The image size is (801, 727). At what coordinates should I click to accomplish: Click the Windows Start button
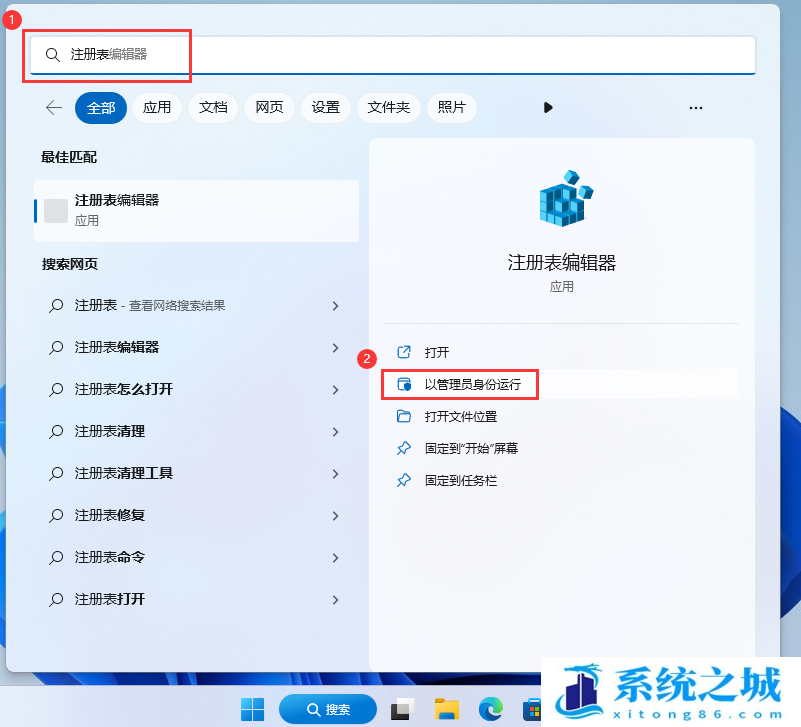click(x=252, y=709)
